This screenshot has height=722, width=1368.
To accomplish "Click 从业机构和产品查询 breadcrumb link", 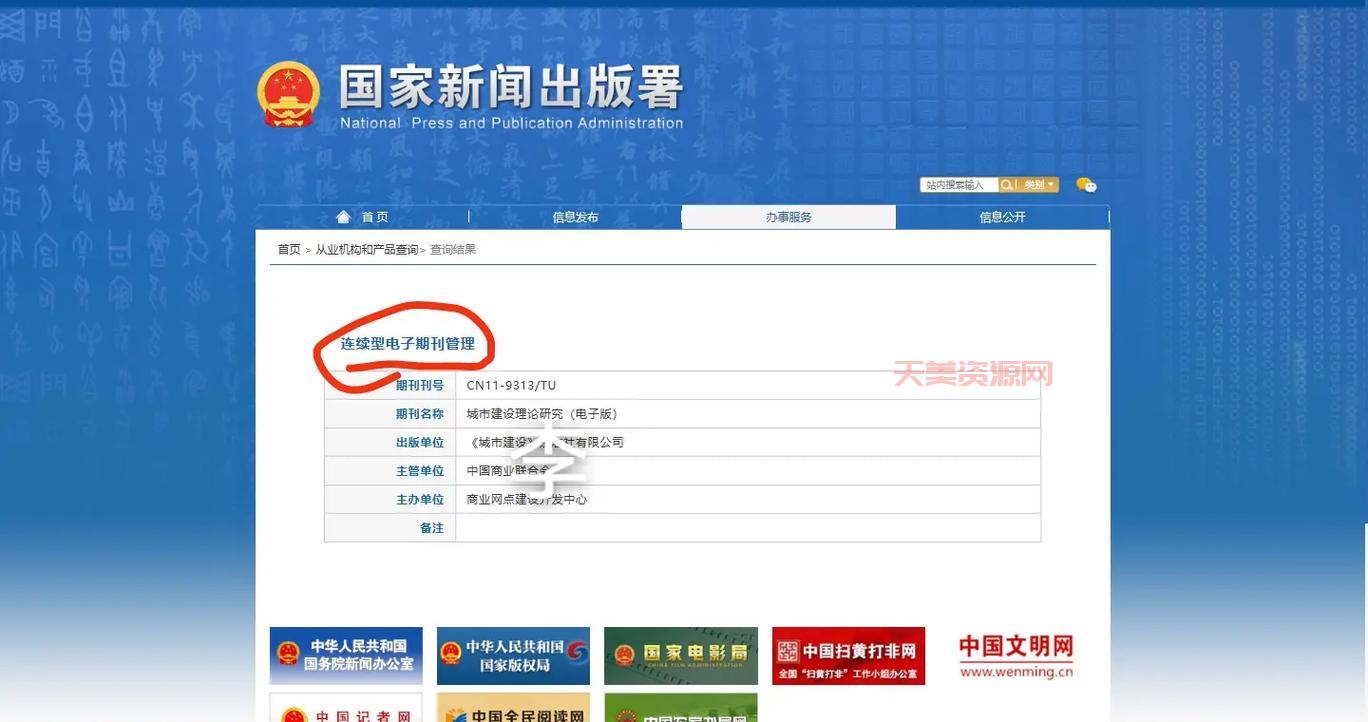I will (367, 250).
